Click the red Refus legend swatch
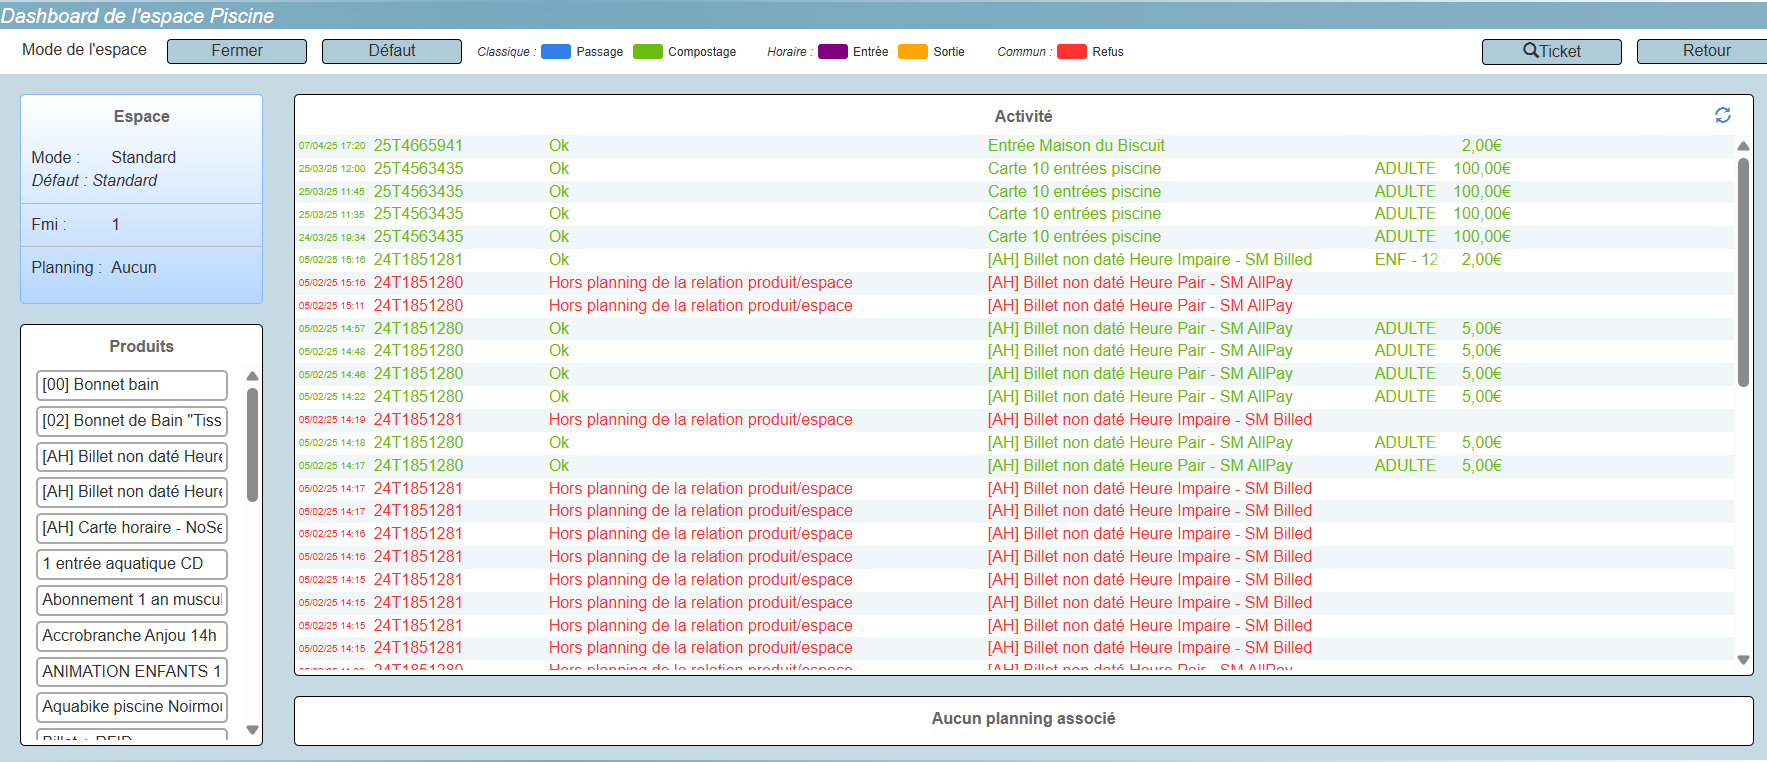Image resolution: width=1767 pixels, height=762 pixels. click(x=1071, y=52)
